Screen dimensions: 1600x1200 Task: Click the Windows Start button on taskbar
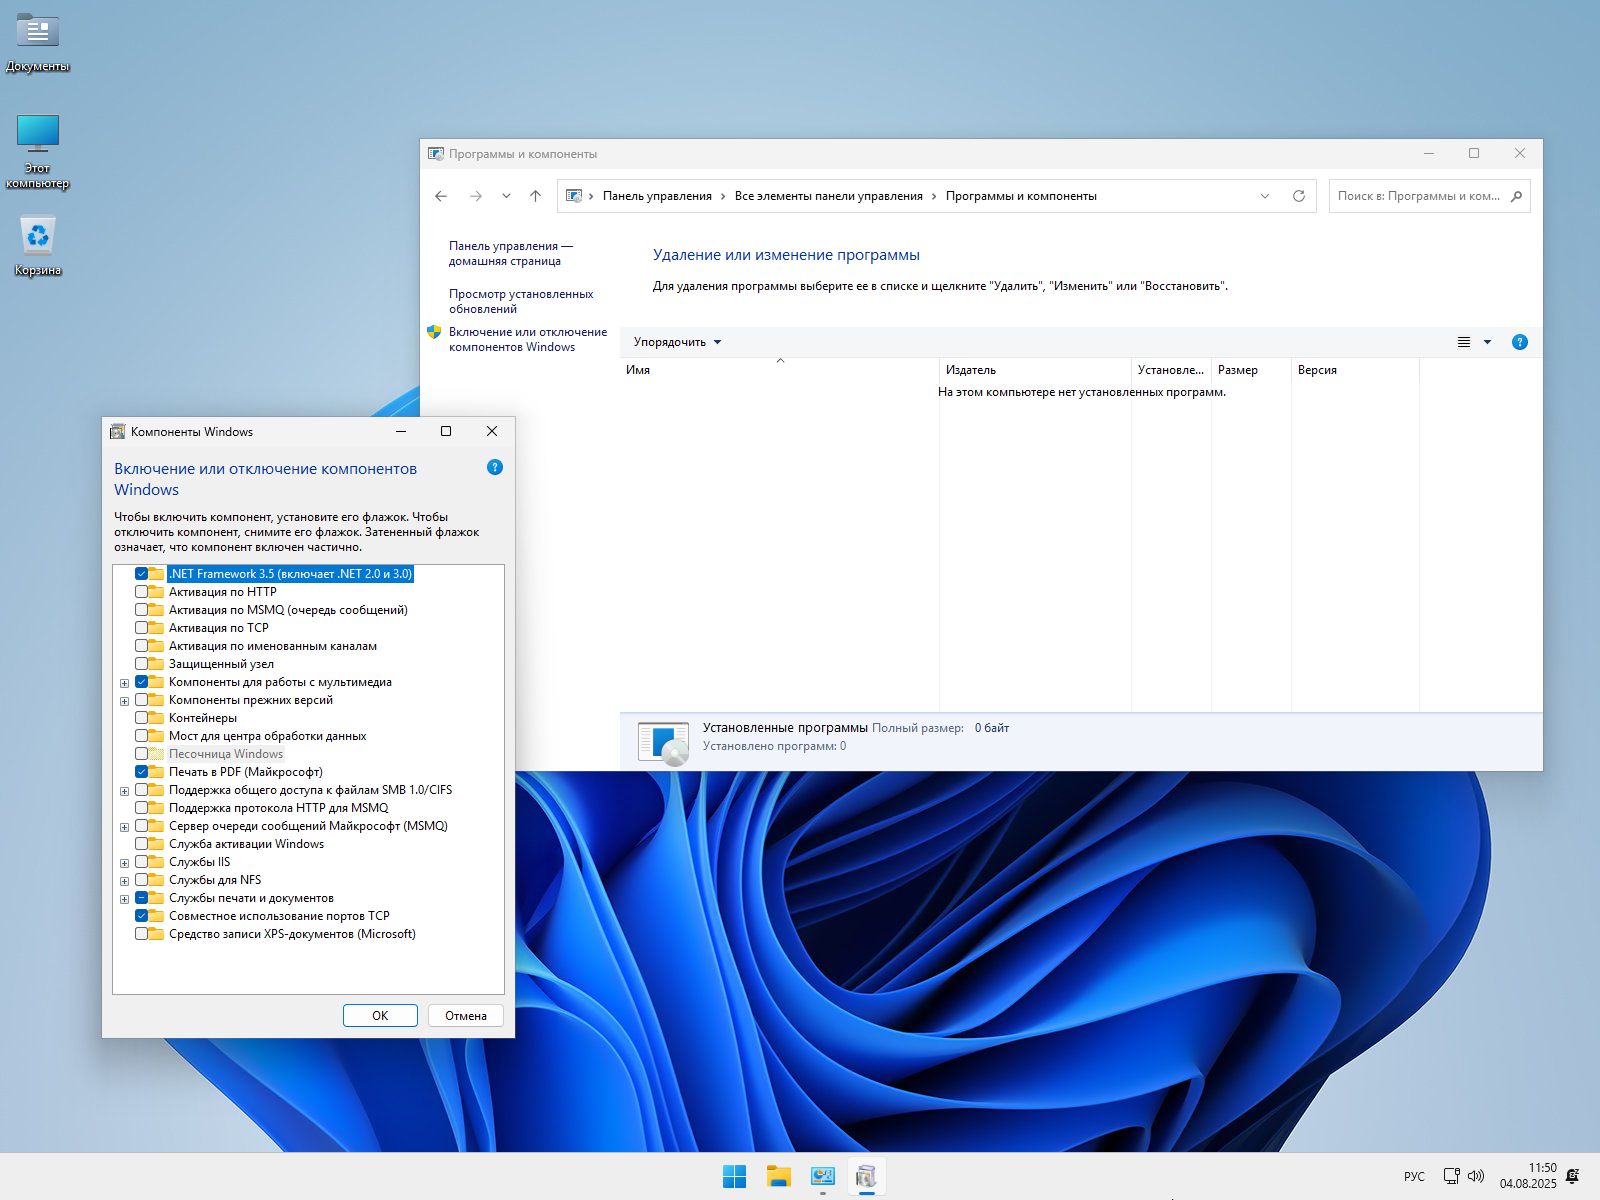click(x=734, y=1177)
